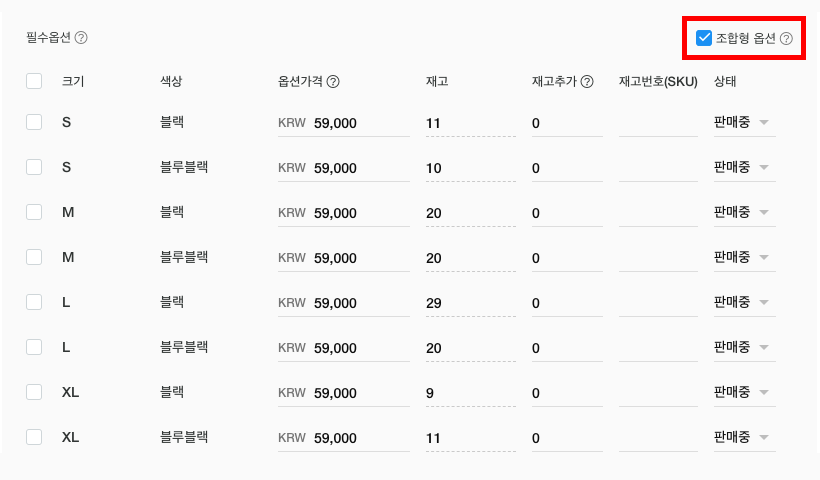Viewport: 820px width, 480px height.
Task: Check the select-all checkbox in header row
Action: click(34, 82)
